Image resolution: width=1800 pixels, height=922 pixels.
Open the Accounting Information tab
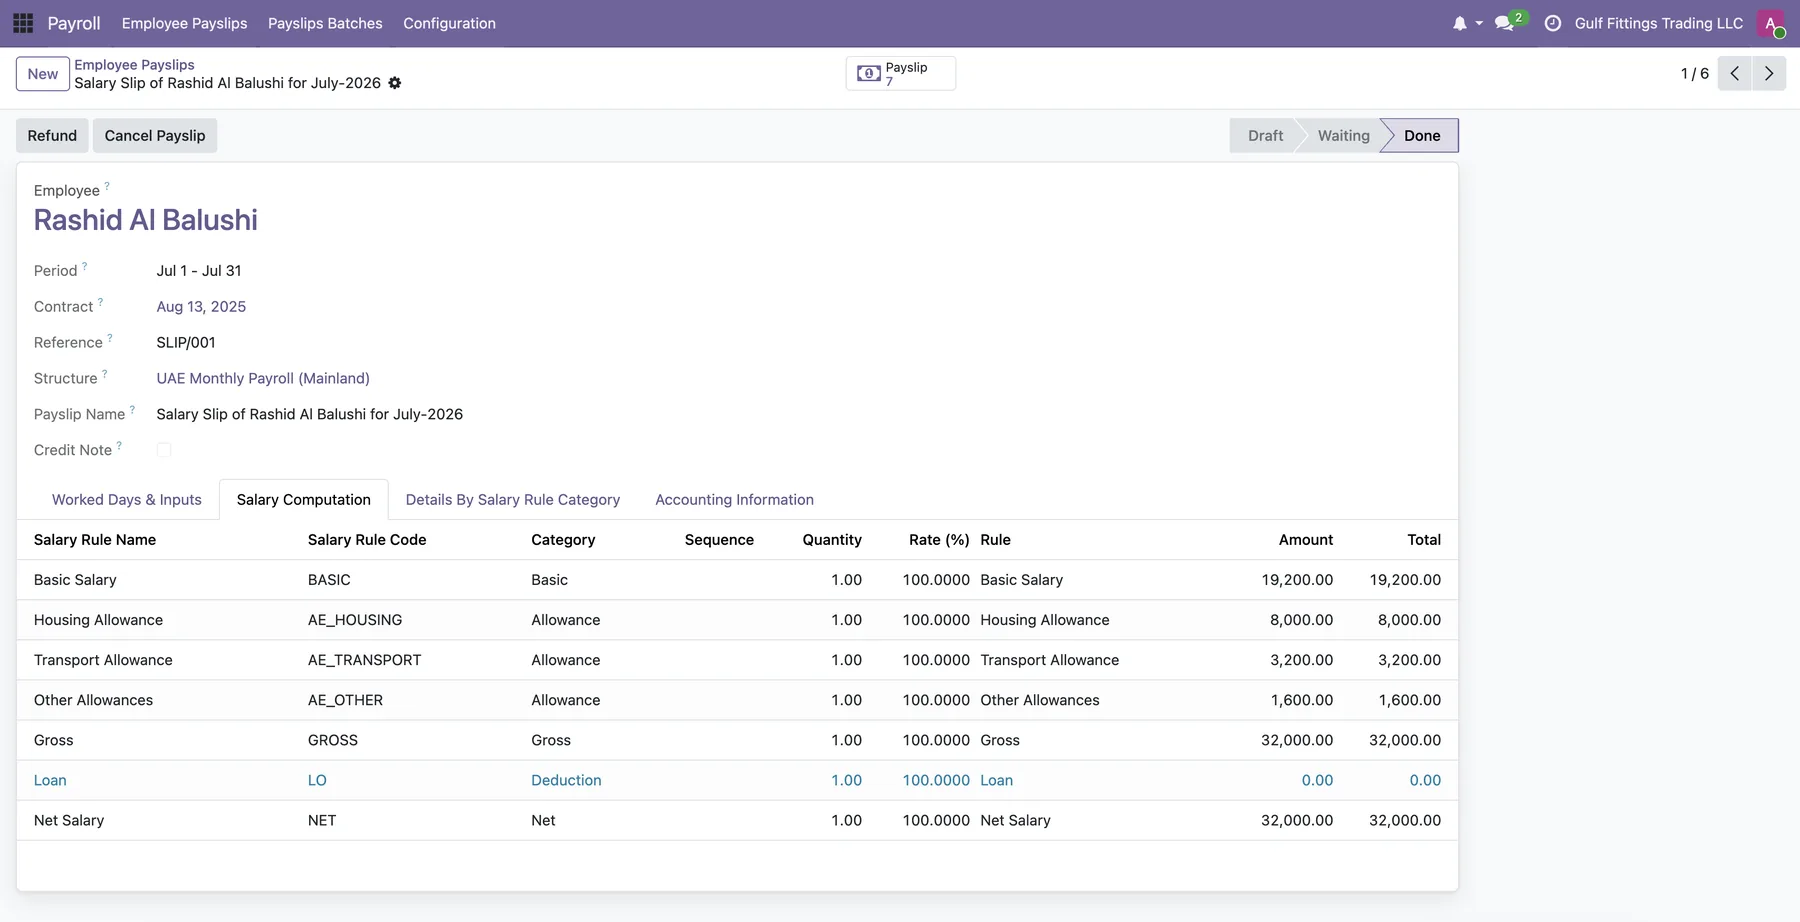coord(735,500)
